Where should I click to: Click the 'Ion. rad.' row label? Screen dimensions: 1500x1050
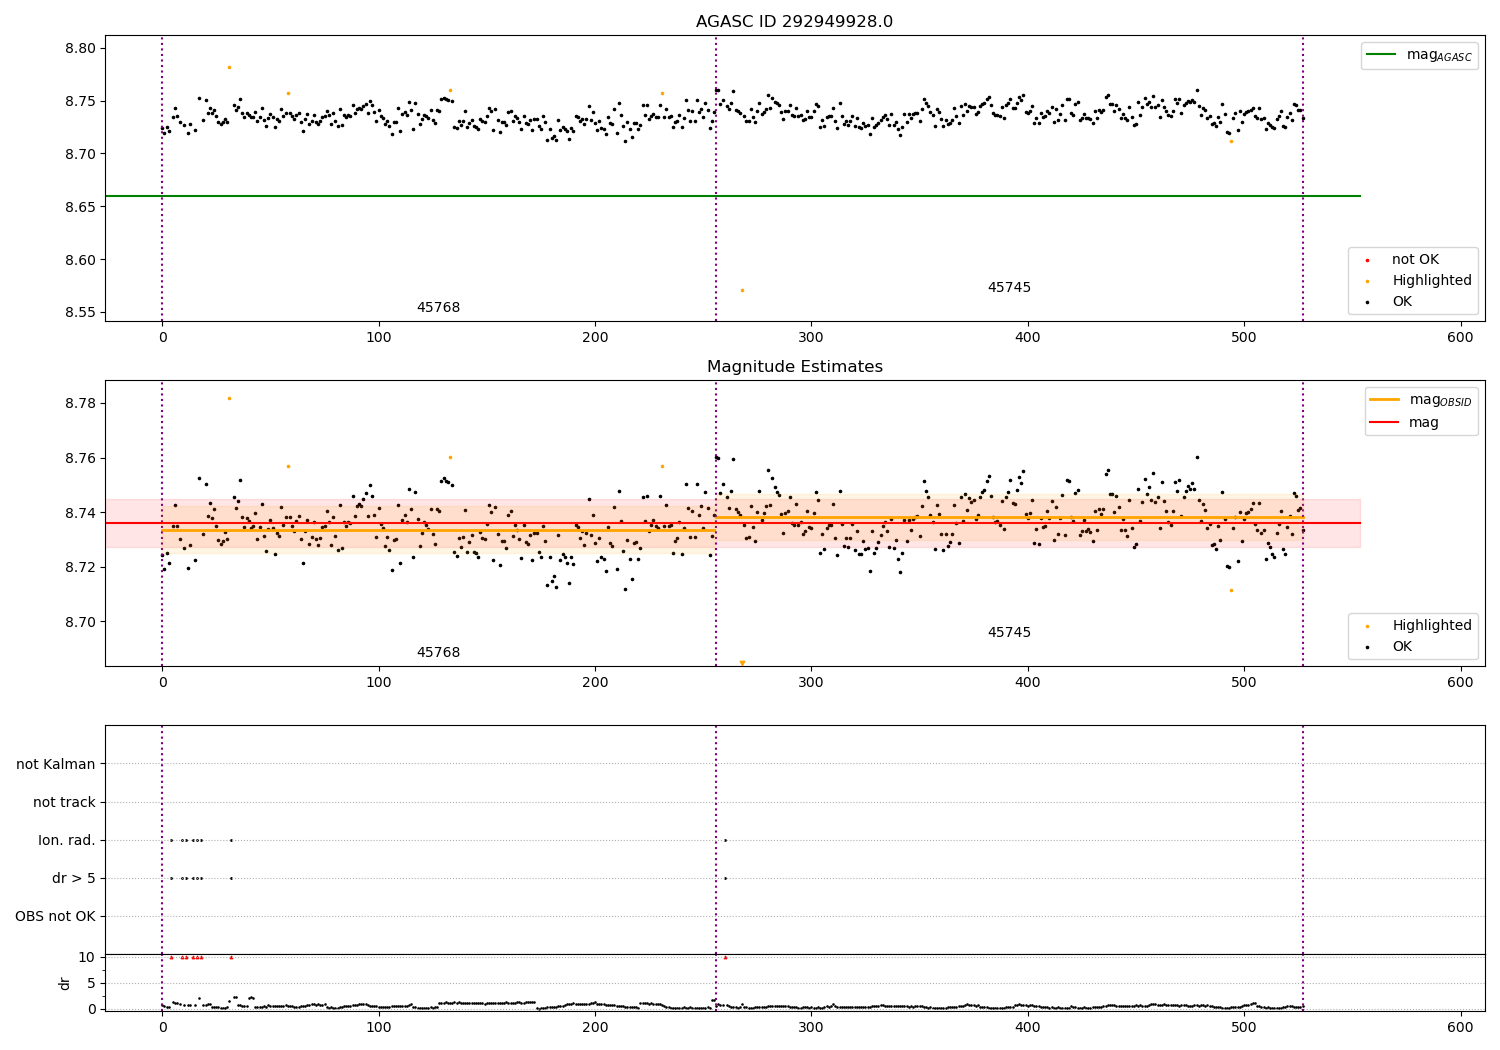(x=67, y=840)
